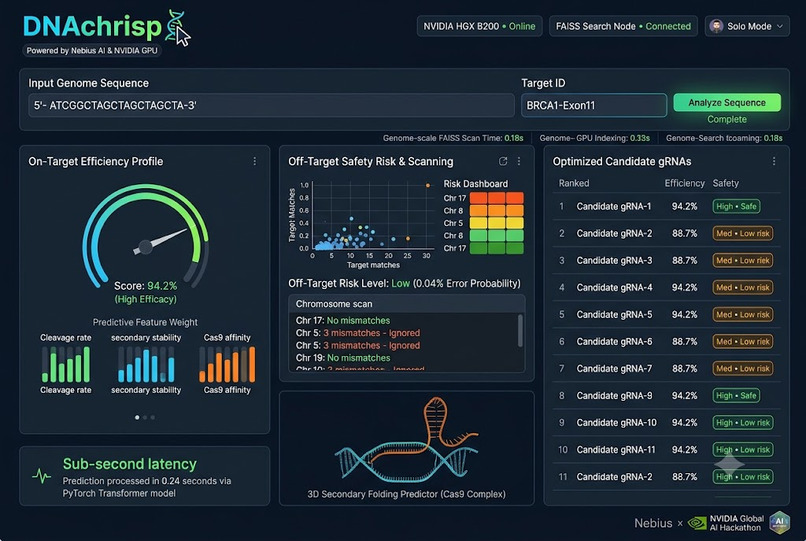
Task: Click the Predictive Feature Weight heading
Action: coord(145,322)
